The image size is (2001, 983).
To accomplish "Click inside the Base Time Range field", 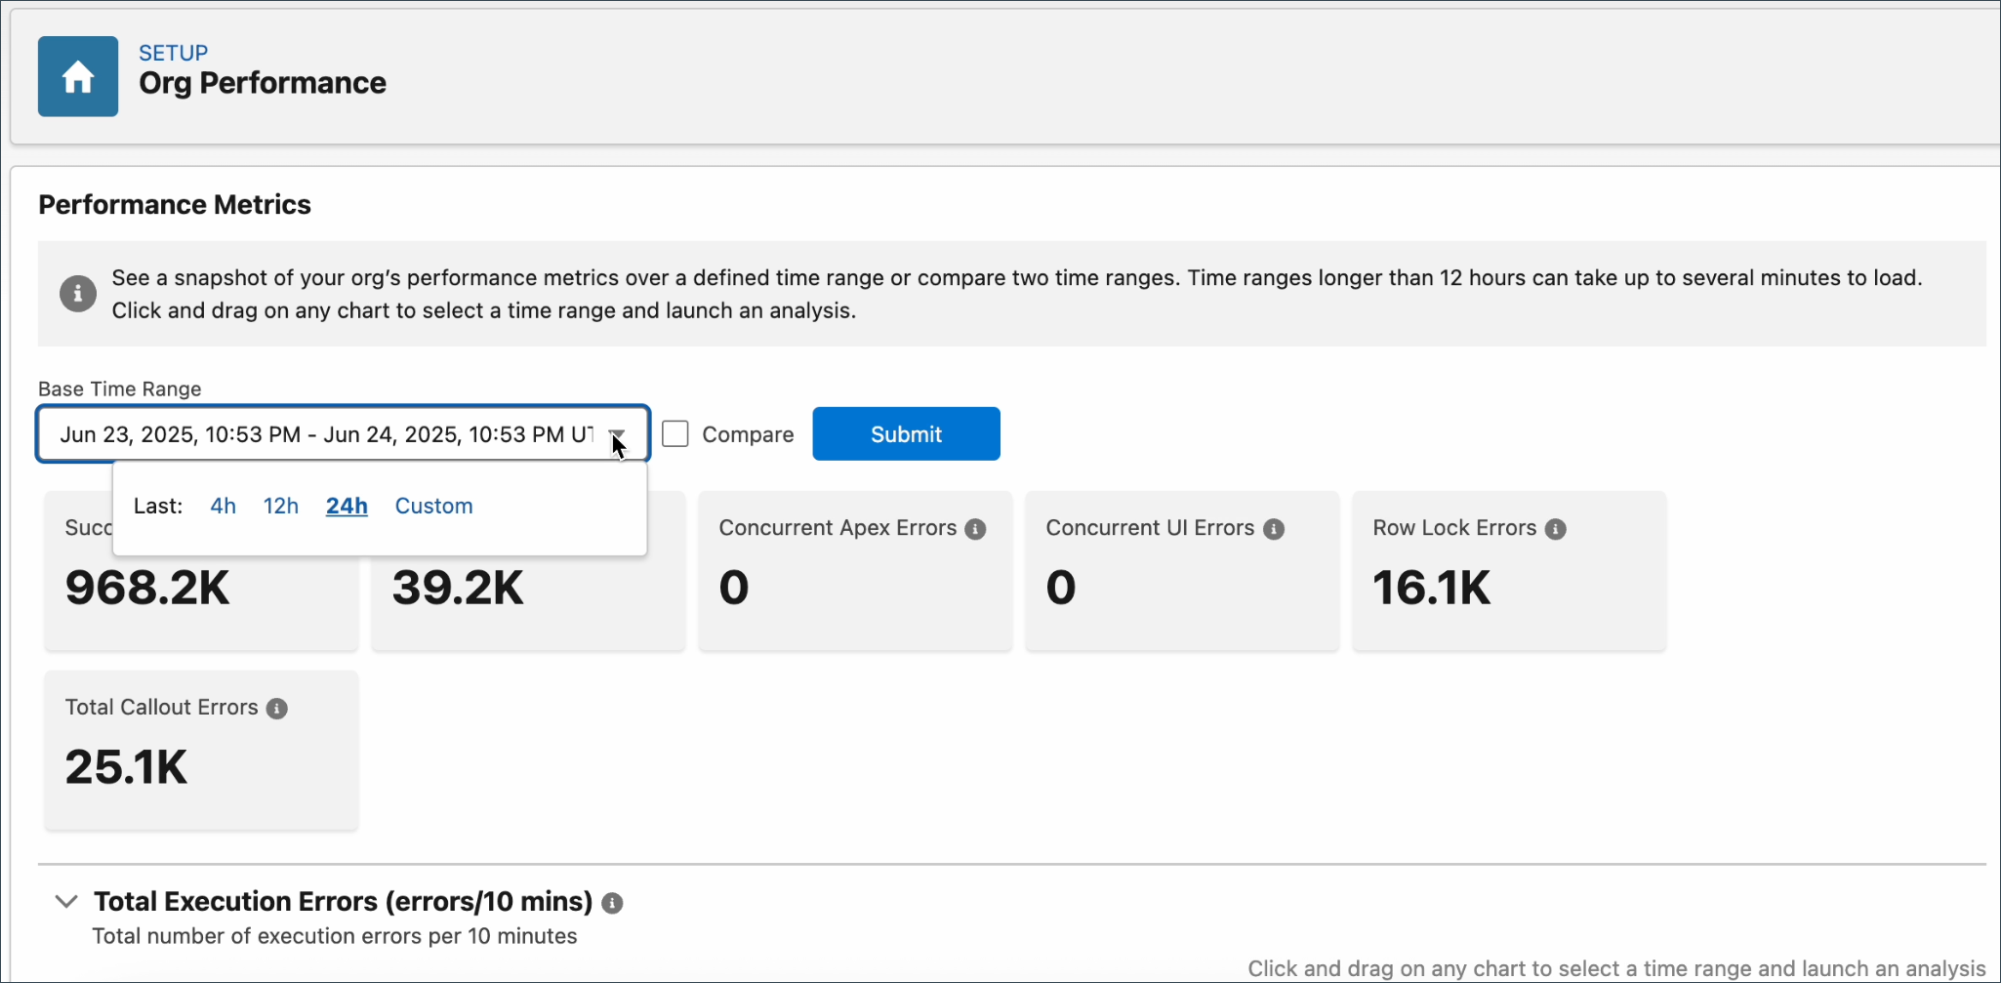I will coord(320,434).
